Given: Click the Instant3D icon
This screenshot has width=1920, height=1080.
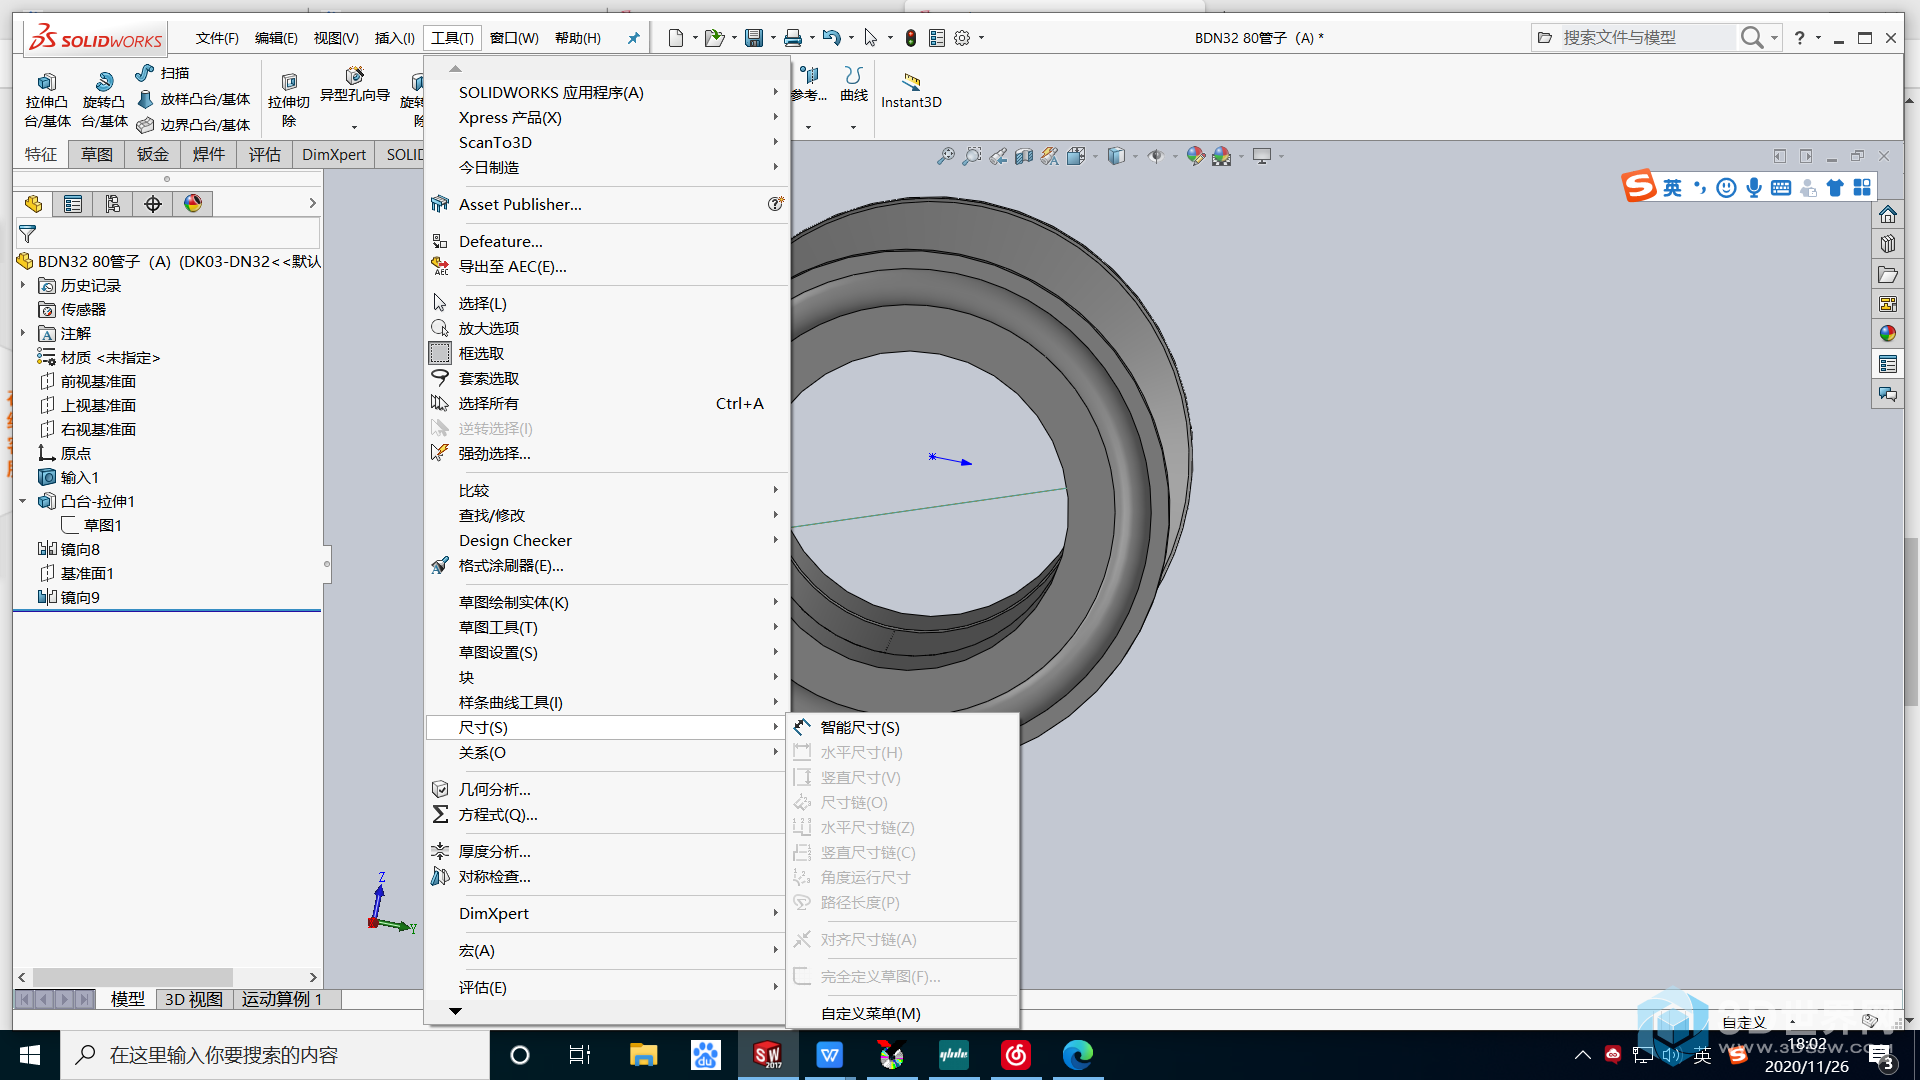Looking at the screenshot, I should tap(911, 82).
